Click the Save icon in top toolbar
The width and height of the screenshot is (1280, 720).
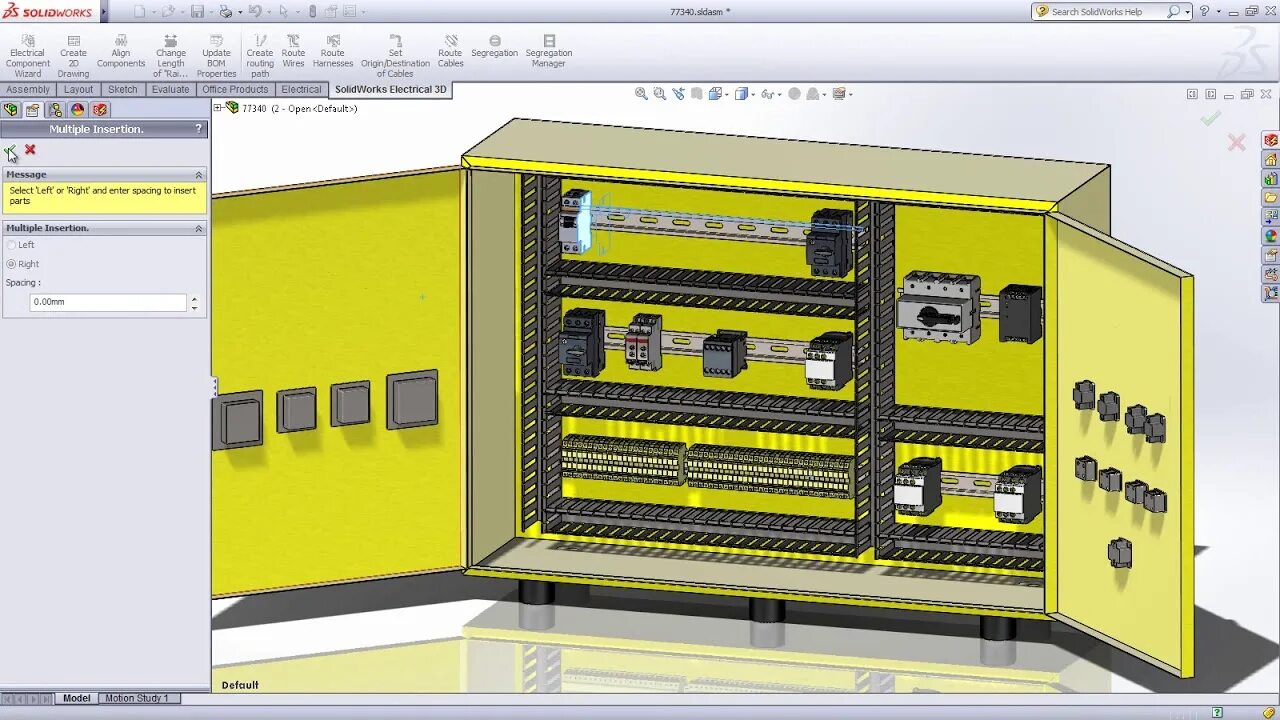coord(197,12)
